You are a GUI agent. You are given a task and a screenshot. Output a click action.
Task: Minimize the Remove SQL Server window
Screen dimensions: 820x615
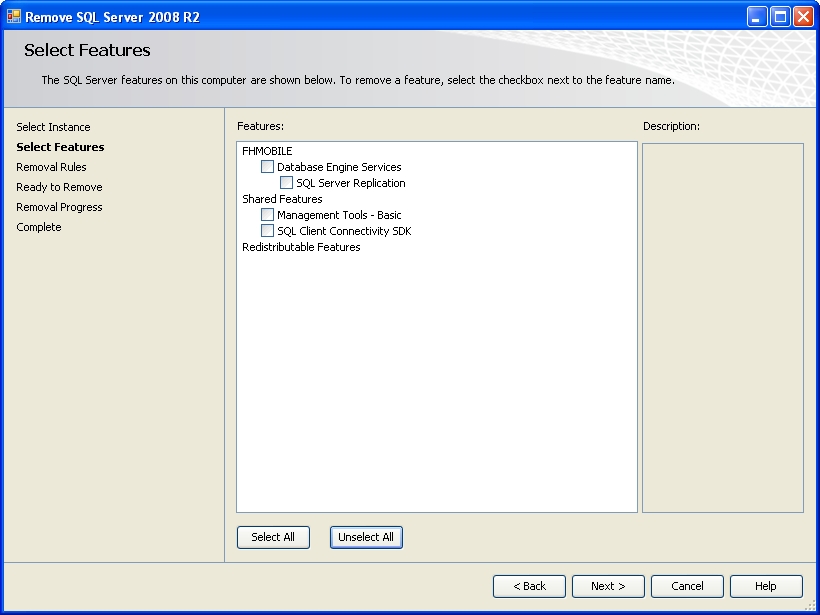click(x=756, y=17)
